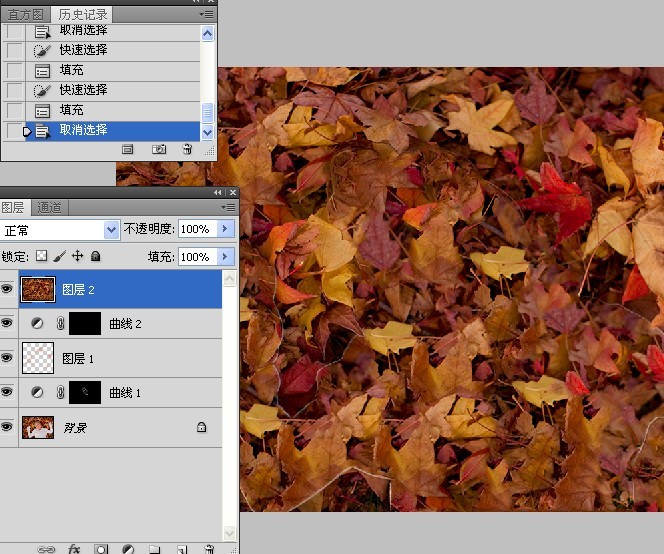Click the History panel scroll up arrow

coord(208,33)
